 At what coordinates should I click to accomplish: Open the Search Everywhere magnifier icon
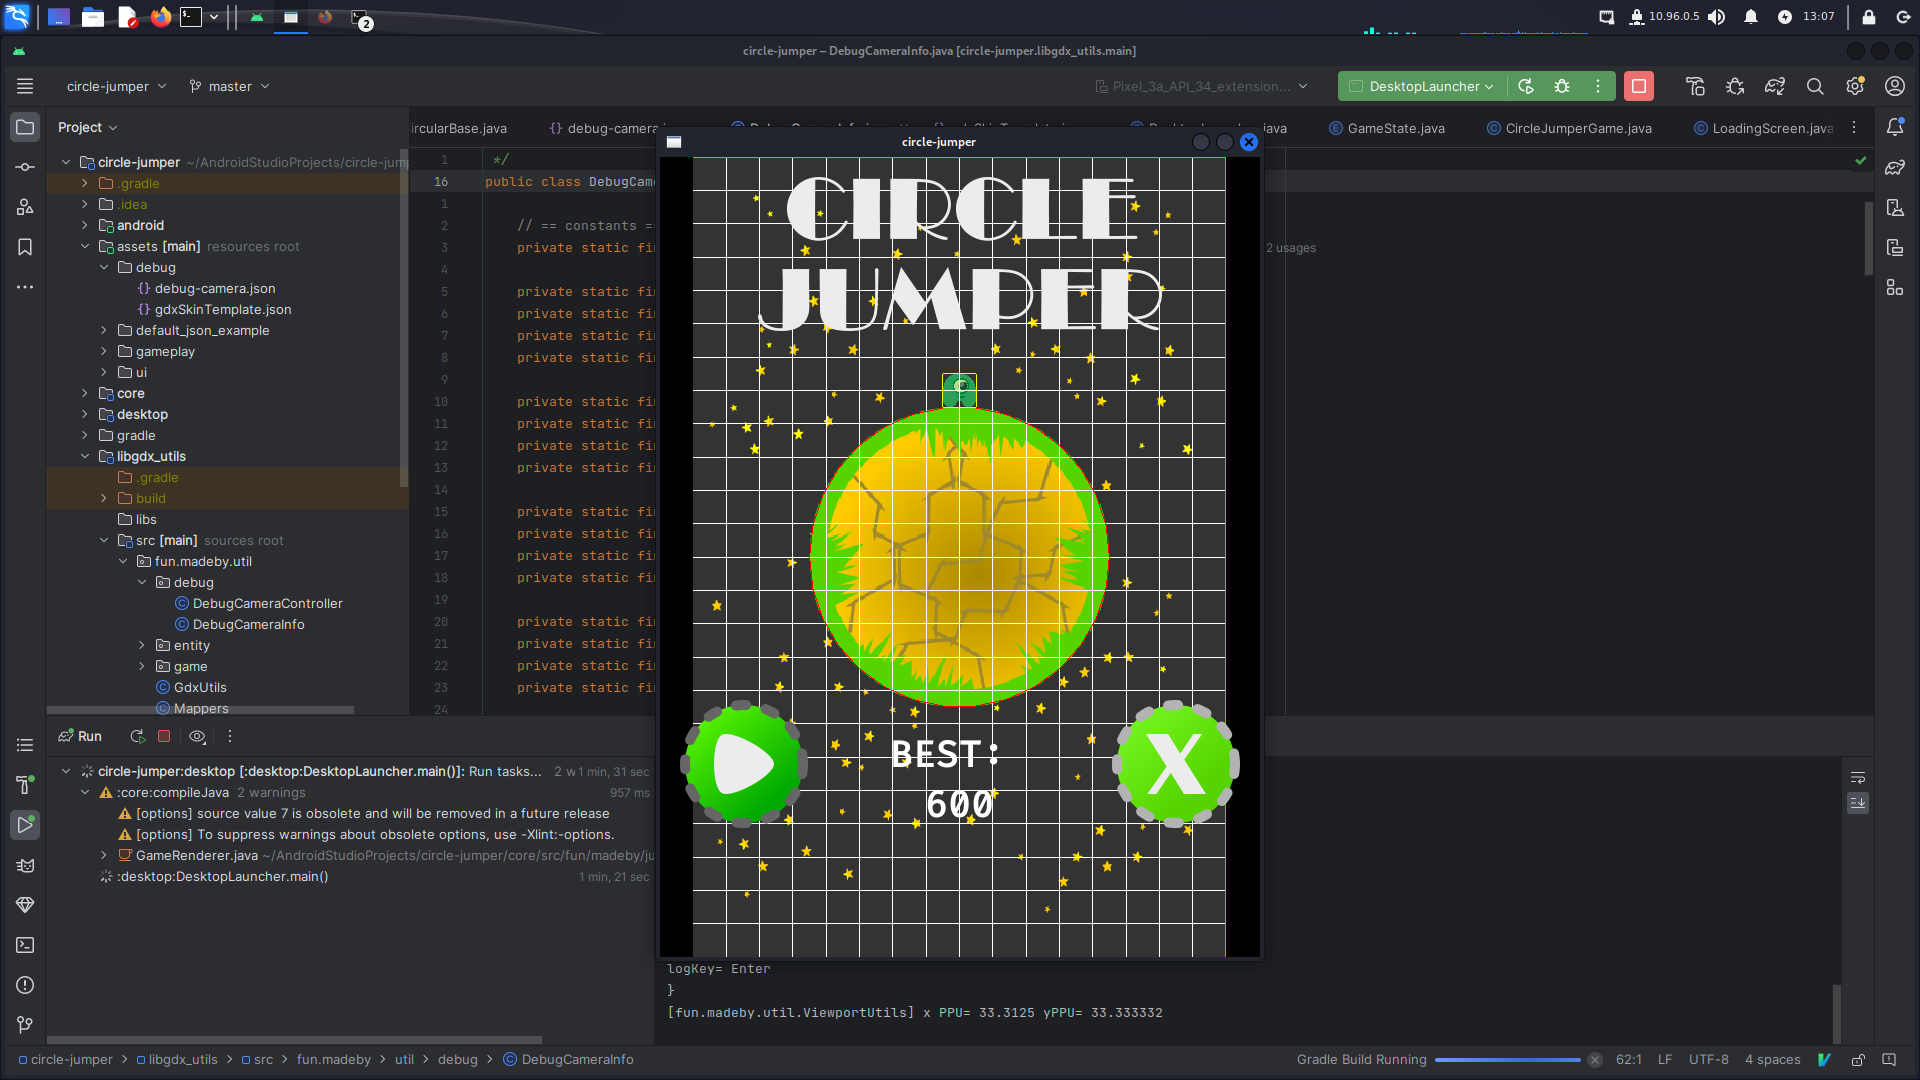point(1815,86)
